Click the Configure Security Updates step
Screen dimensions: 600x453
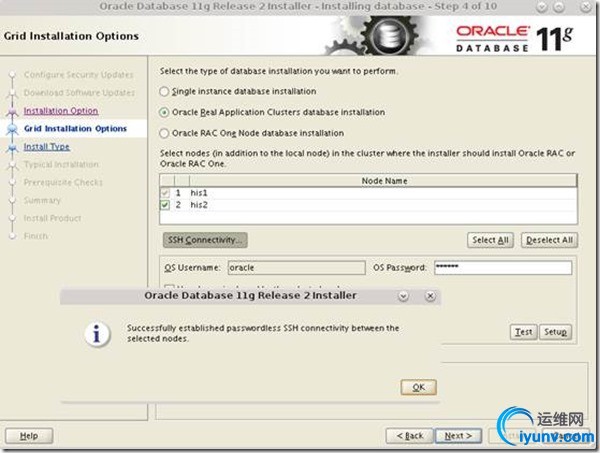[x=78, y=75]
